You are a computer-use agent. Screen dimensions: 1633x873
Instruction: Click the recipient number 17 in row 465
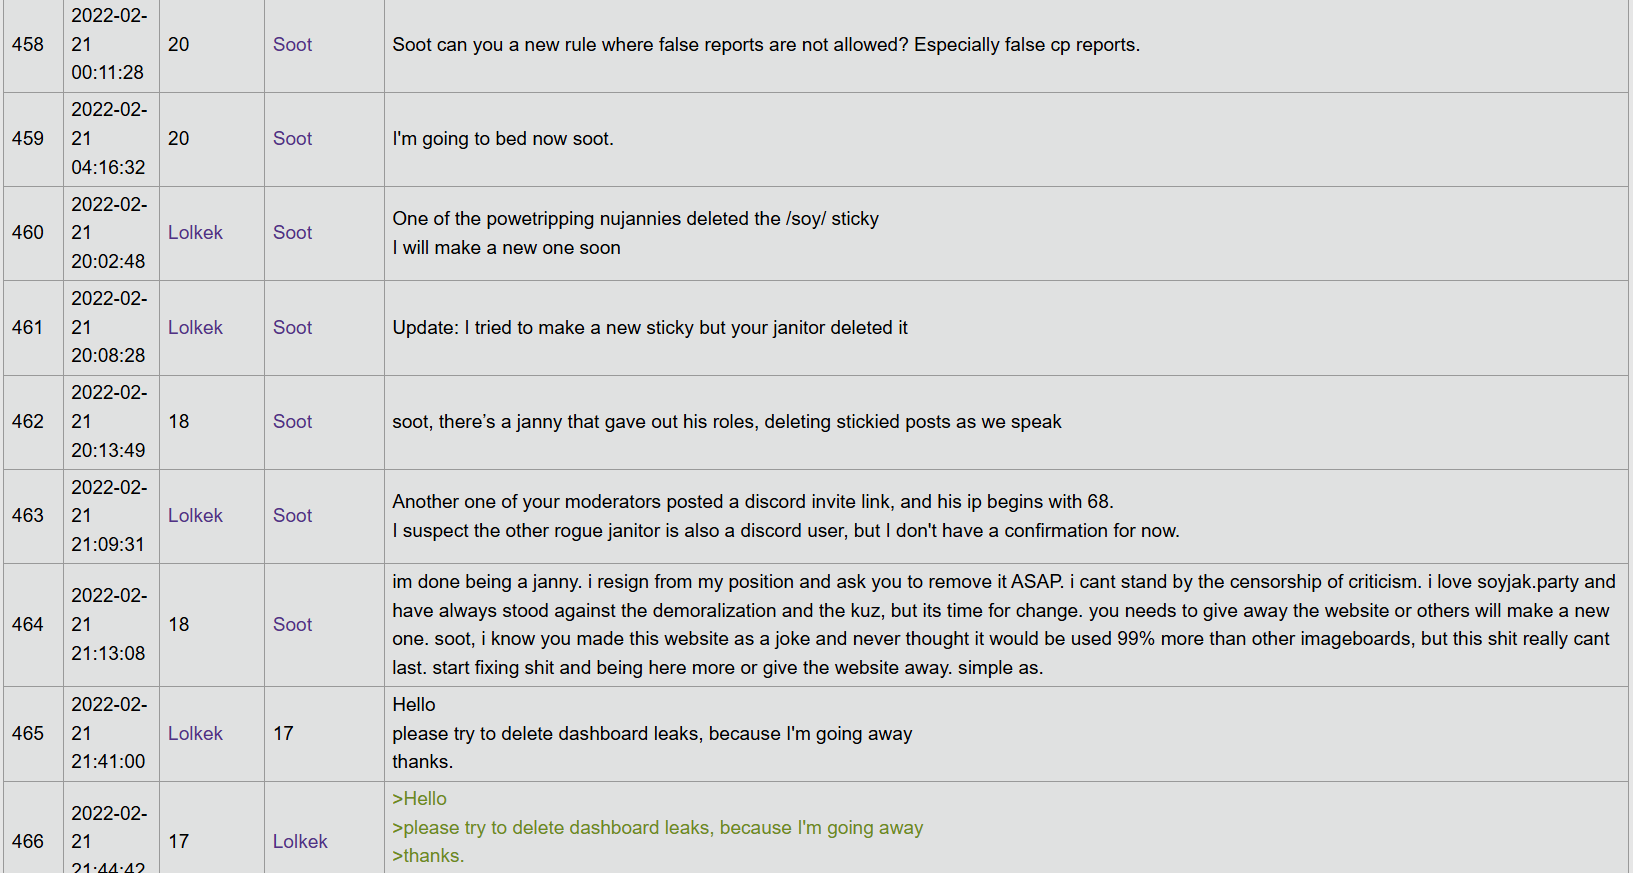[x=284, y=734]
